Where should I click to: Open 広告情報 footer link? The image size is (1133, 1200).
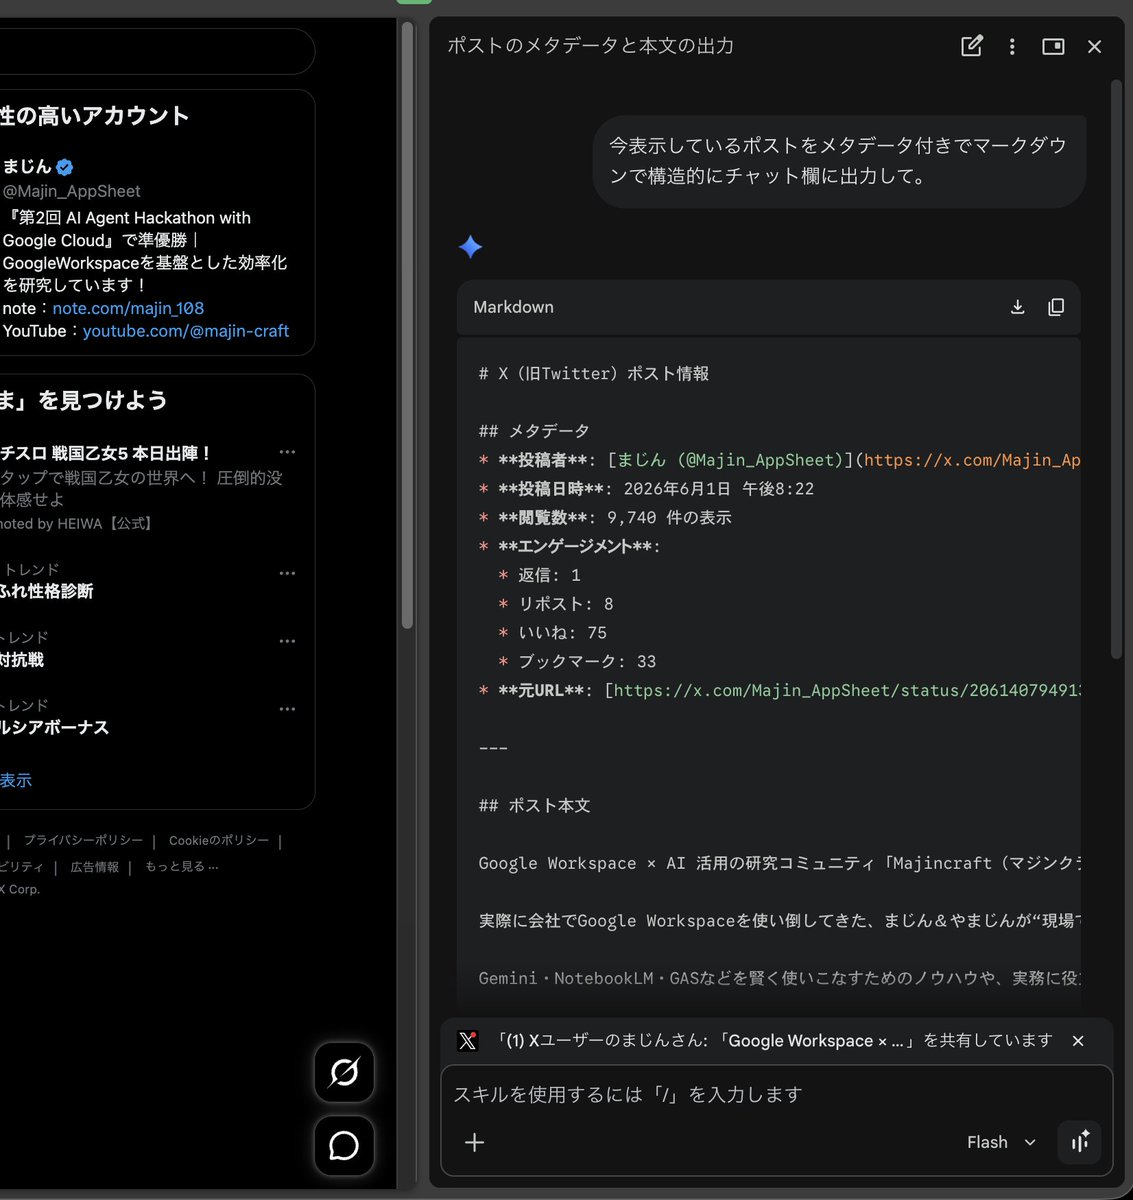tap(95, 867)
